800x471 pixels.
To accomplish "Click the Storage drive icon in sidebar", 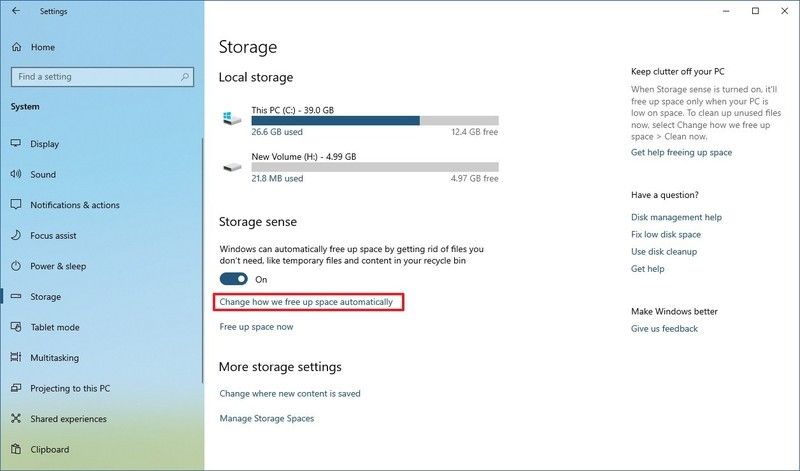I will pos(16,296).
